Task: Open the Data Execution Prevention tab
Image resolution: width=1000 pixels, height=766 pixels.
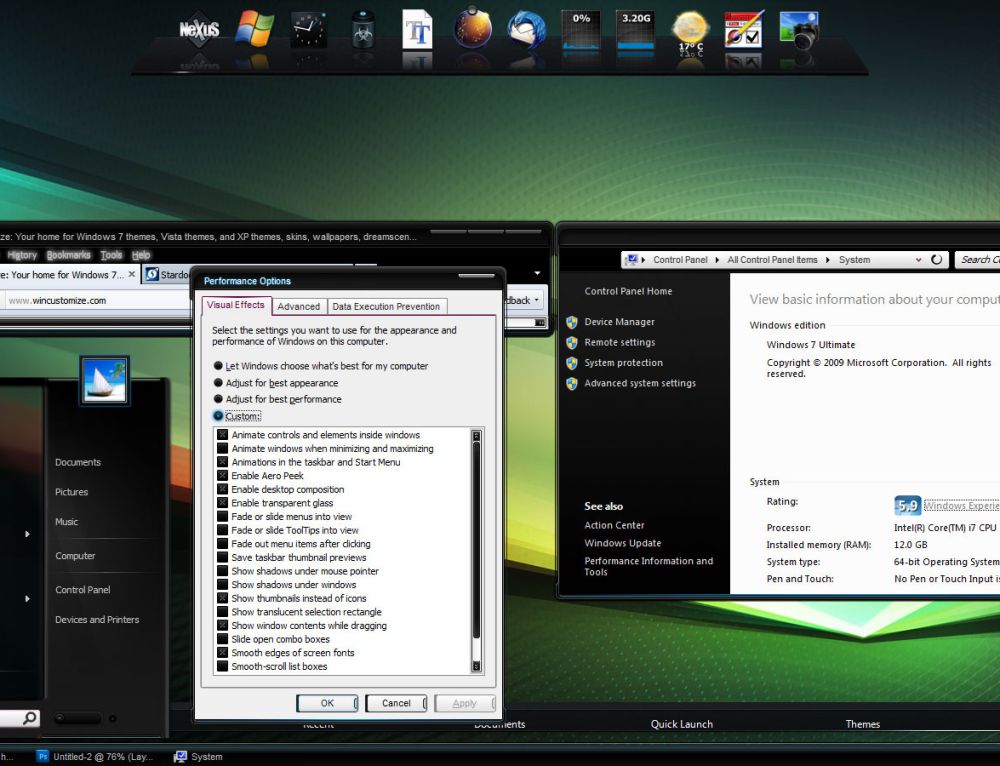Action: tap(386, 307)
